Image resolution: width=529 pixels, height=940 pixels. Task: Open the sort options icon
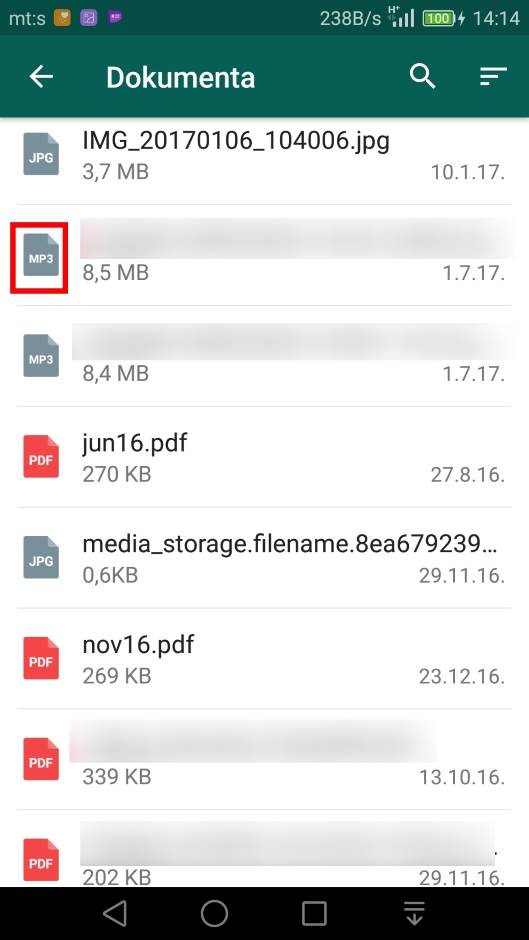pyautogui.click(x=493, y=77)
